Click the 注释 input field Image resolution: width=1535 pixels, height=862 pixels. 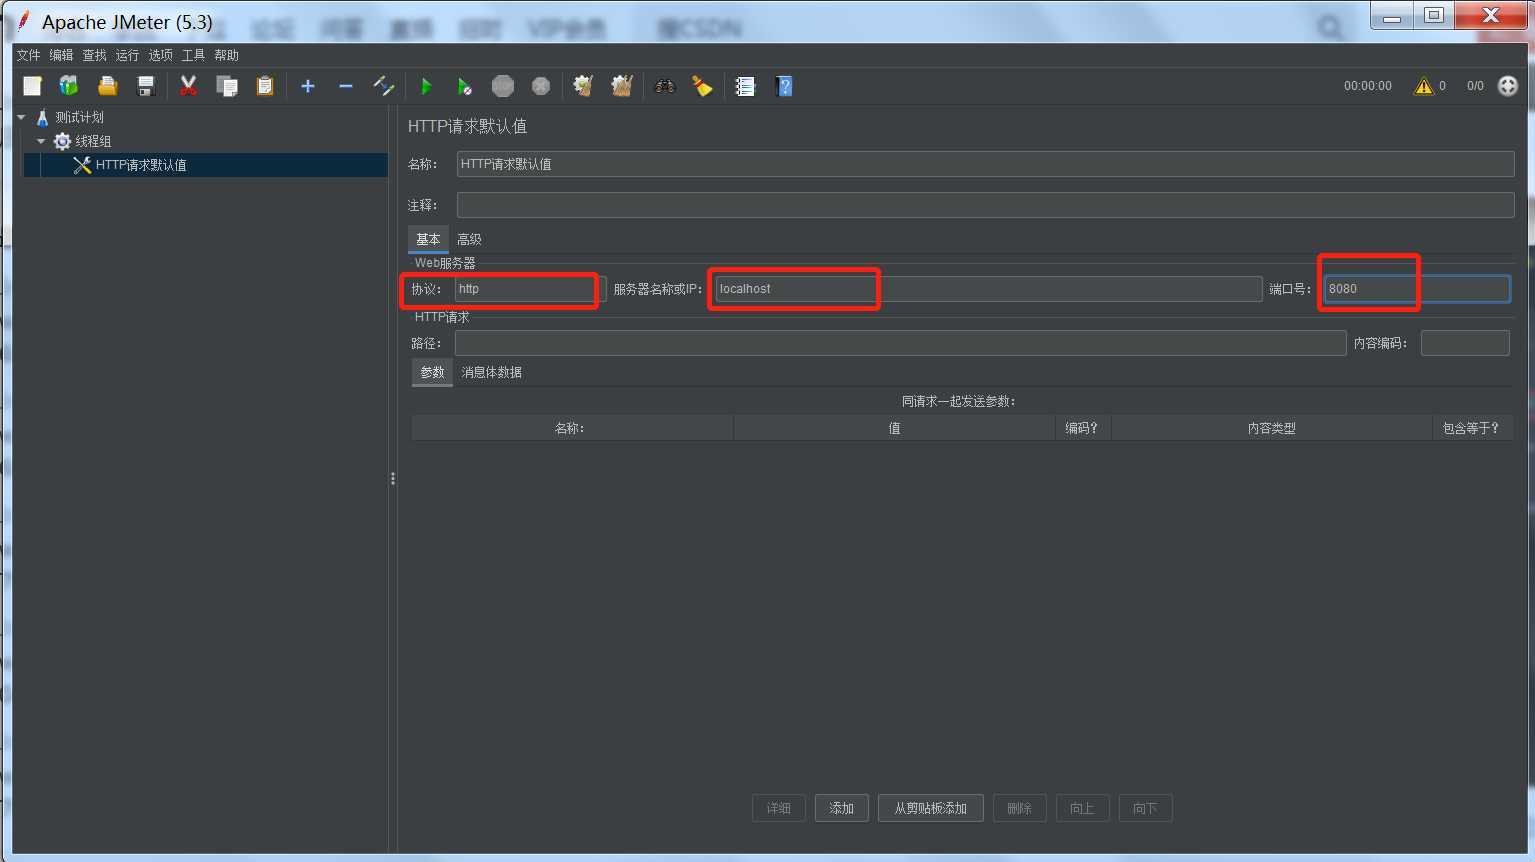[985, 205]
